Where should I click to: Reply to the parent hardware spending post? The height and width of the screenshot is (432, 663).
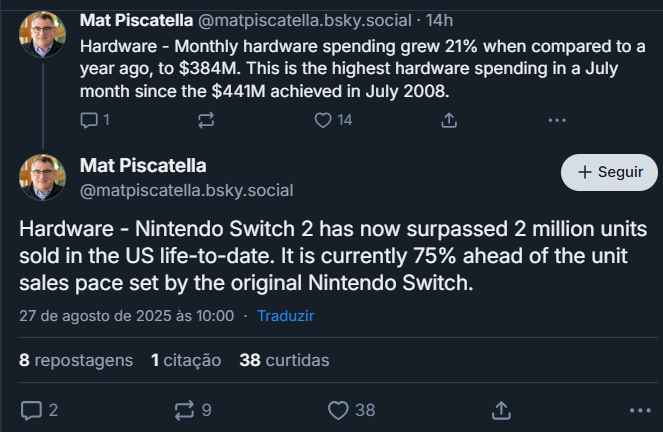pyautogui.click(x=95, y=120)
